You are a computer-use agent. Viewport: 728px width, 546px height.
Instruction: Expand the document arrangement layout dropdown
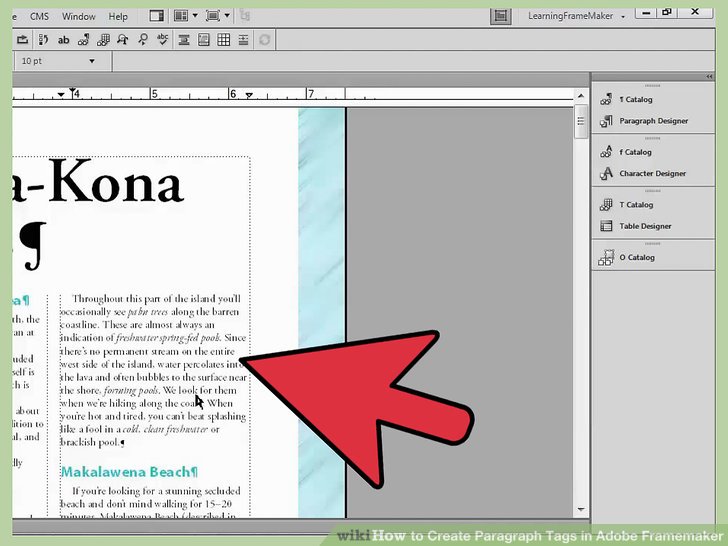186,16
